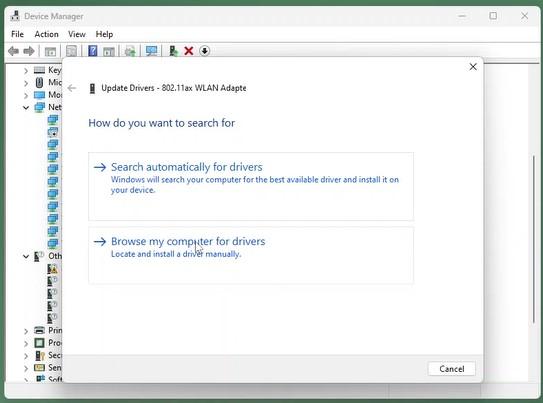Screen dimensions: 543x403
Task: Expand the Monitors tree node
Action: (26, 95)
